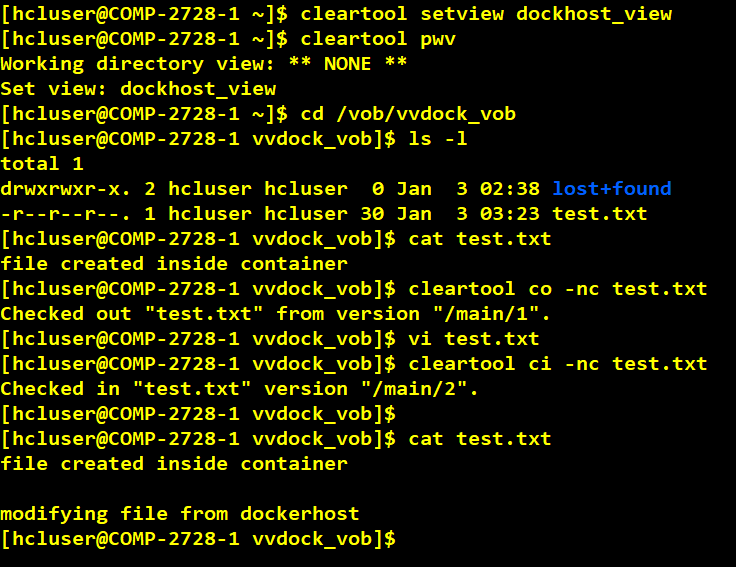Click the blue lost+found directory name
The width and height of the screenshot is (736, 567).
click(611, 189)
